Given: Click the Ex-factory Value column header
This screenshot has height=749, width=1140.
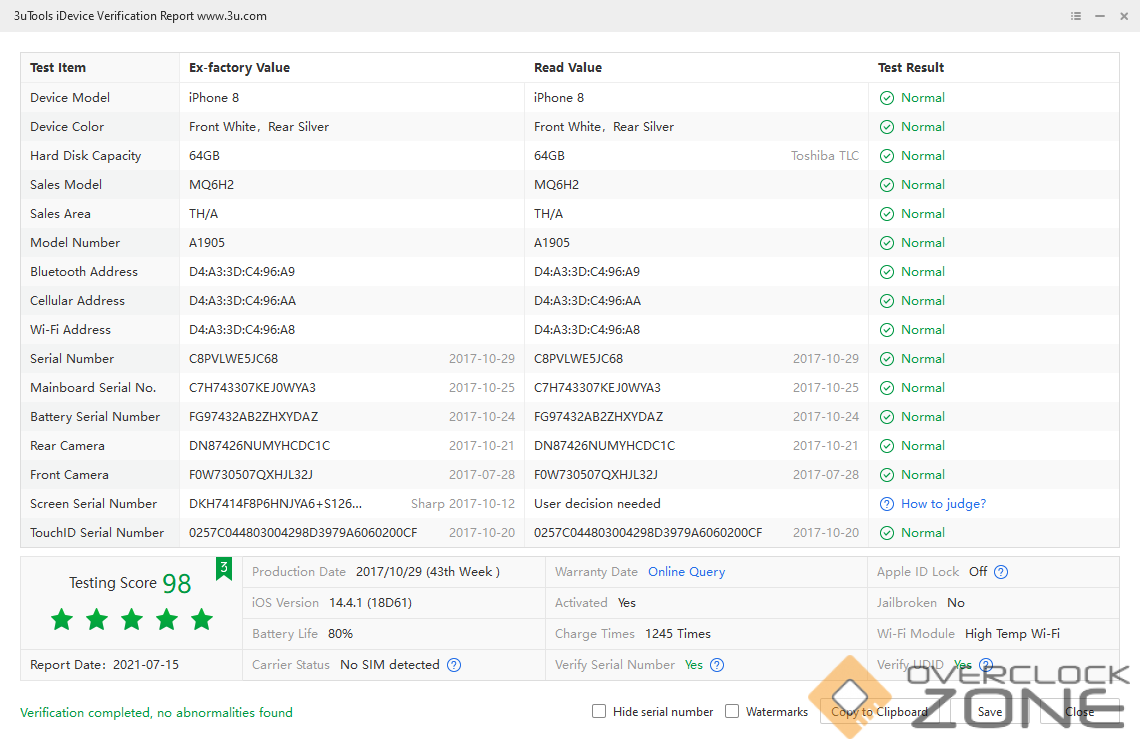Looking at the screenshot, I should coord(239,68).
